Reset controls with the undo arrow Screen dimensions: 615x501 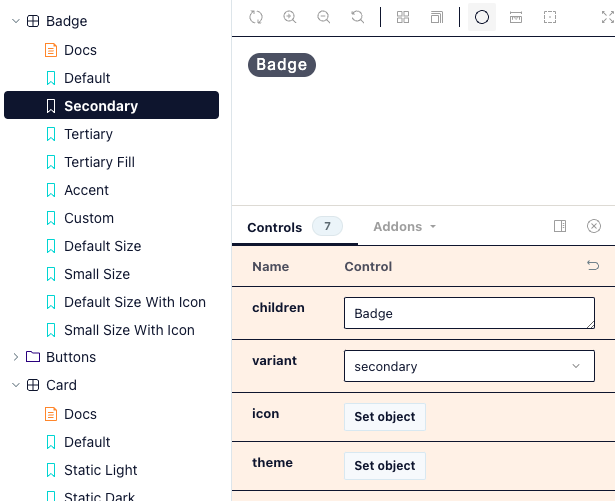point(593,266)
